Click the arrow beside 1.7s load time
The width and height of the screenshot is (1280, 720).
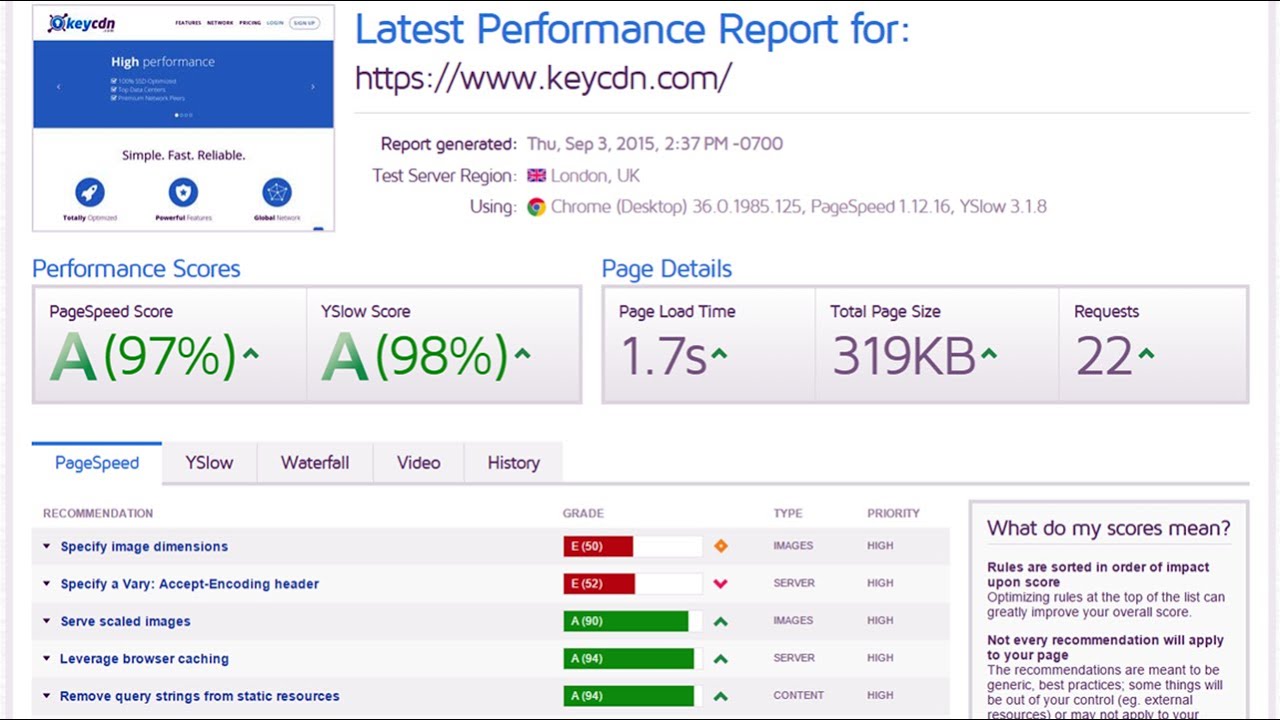(719, 352)
